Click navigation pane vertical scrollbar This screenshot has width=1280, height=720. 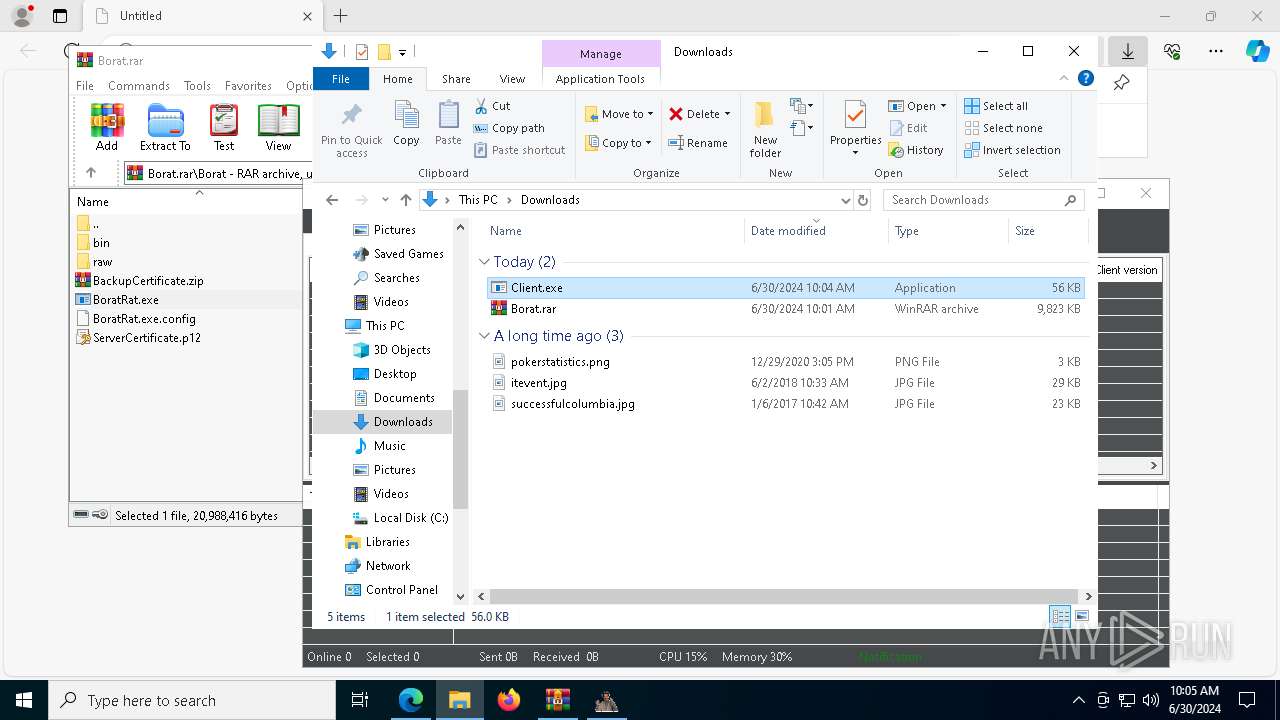(460, 450)
